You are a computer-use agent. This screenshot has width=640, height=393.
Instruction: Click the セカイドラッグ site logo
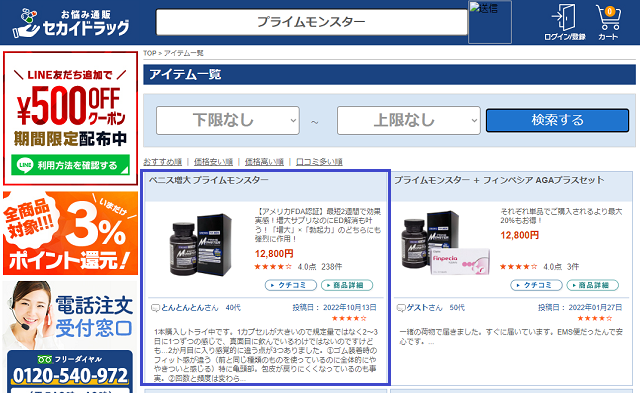tap(71, 23)
